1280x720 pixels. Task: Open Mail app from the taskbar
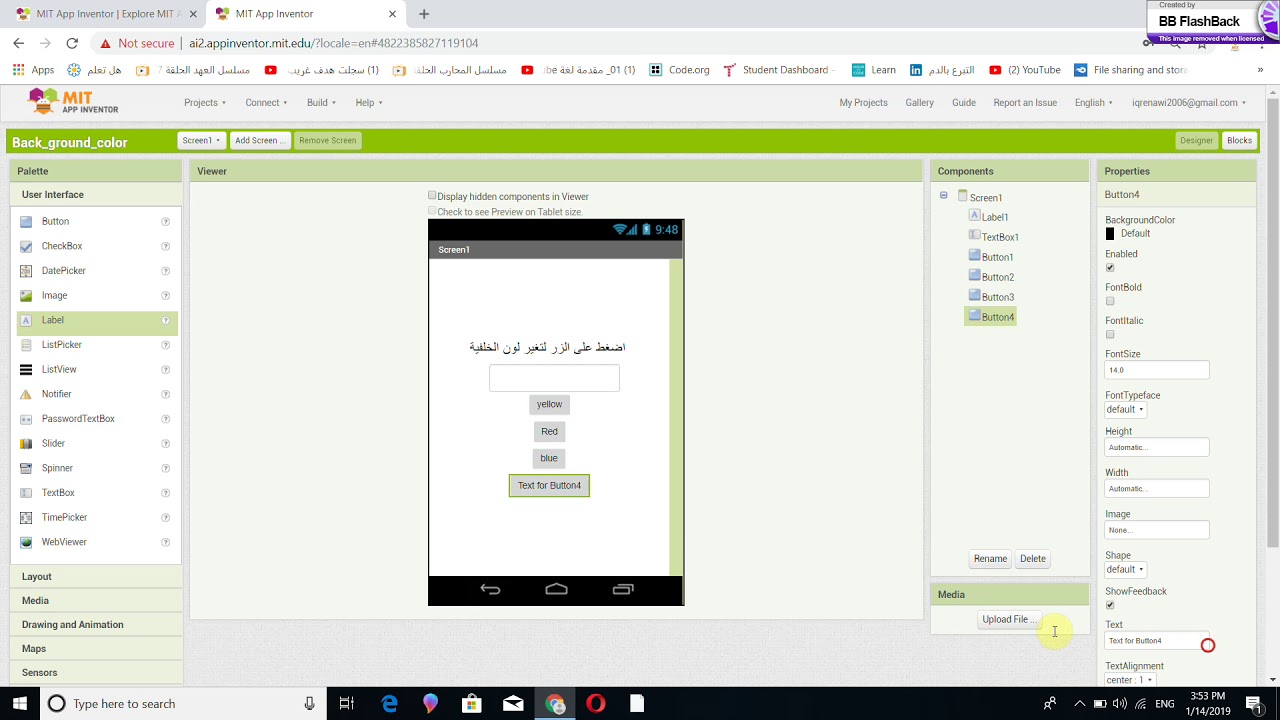[x=513, y=704]
